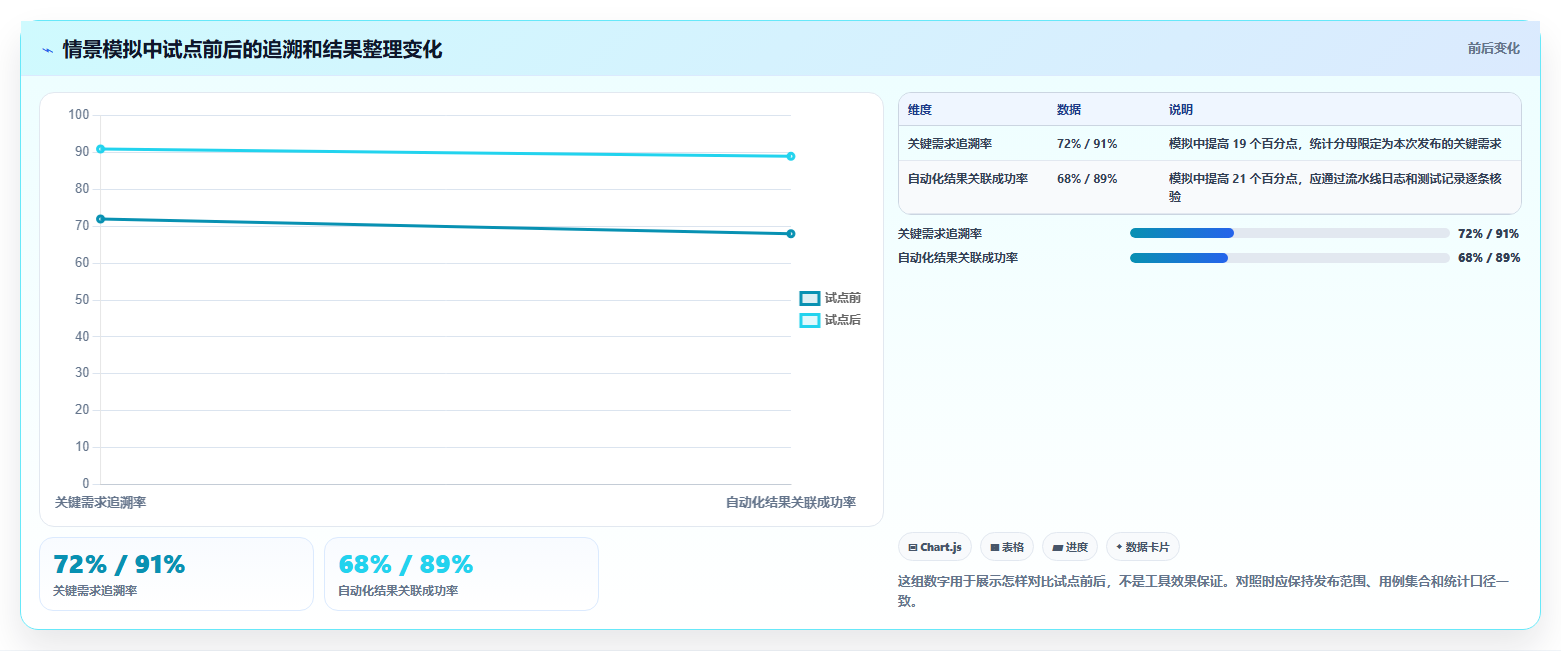
Task: Click the 72% / 91% data card
Action: (x=176, y=574)
